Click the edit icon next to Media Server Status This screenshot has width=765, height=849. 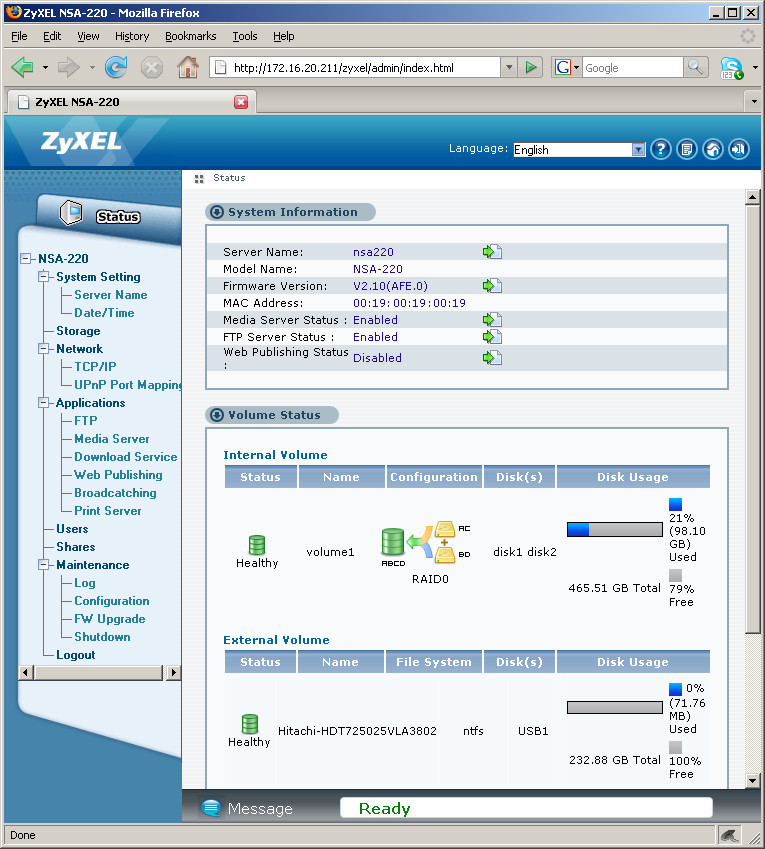492,320
